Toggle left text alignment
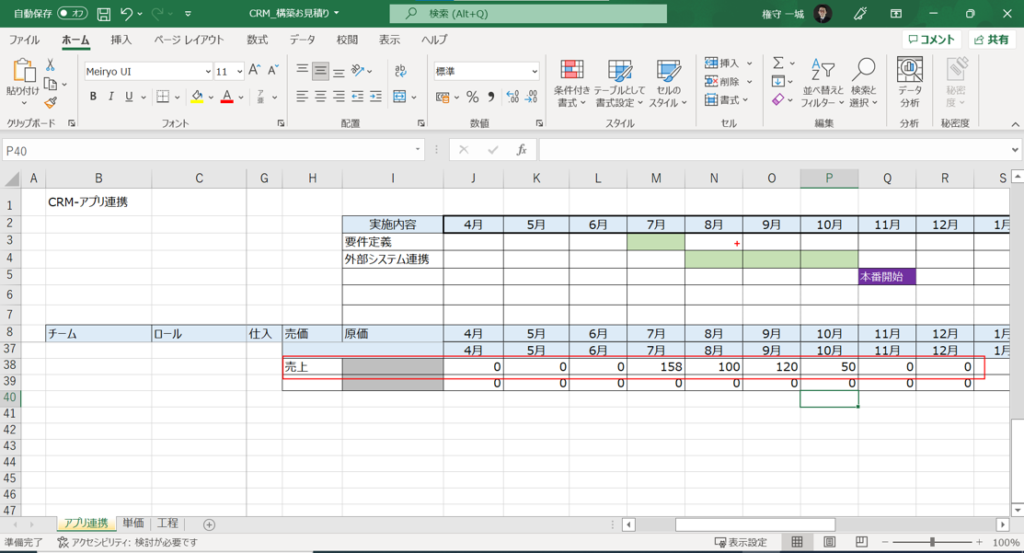Image resolution: width=1024 pixels, height=553 pixels. pyautogui.click(x=302, y=97)
